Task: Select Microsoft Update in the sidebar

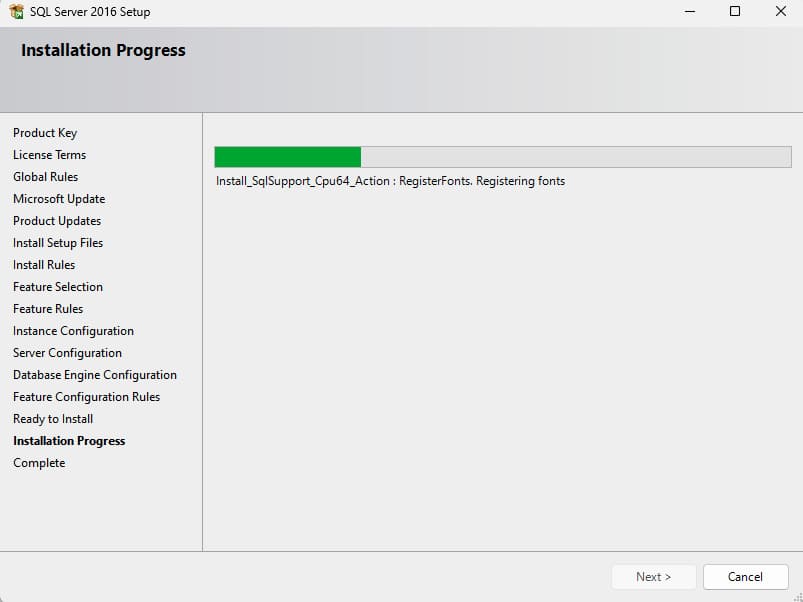Action: coord(59,199)
